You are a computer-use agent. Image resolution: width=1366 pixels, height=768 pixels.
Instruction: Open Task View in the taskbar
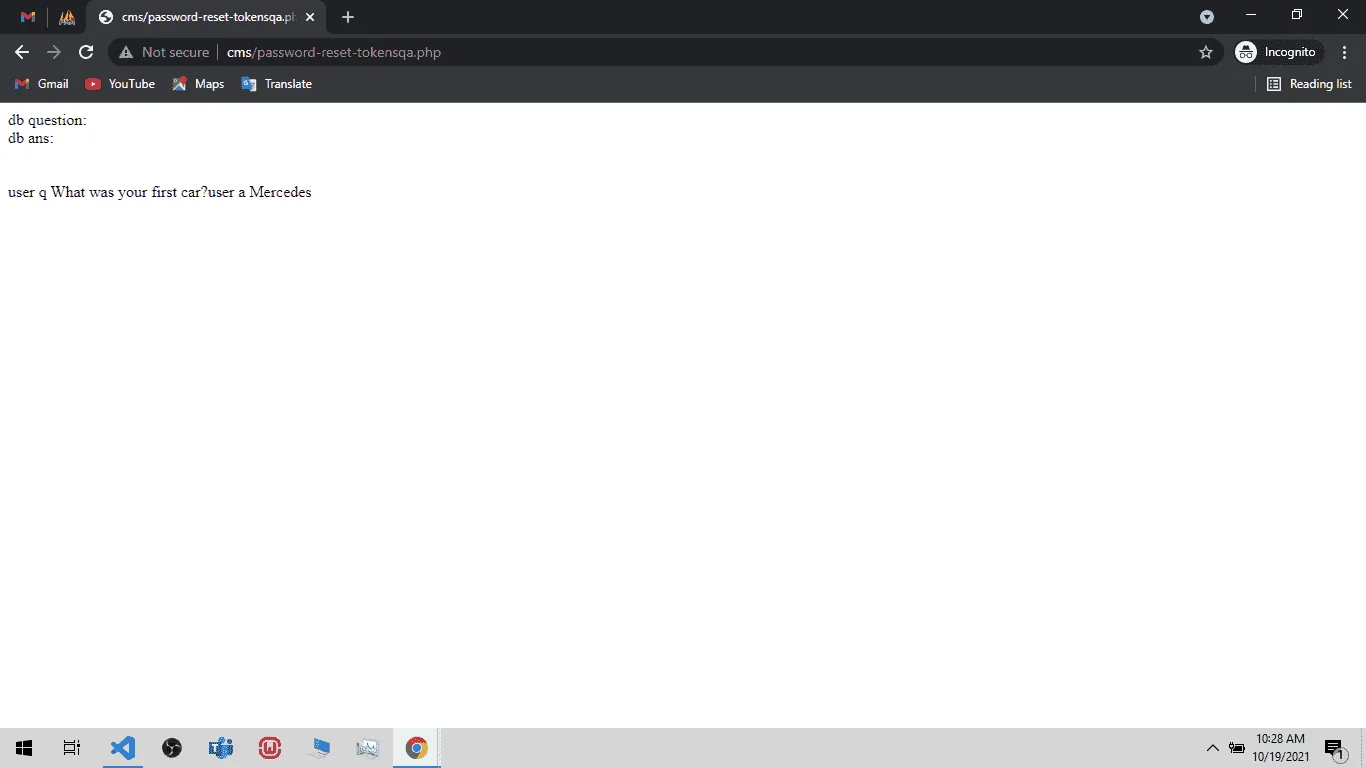pos(72,748)
